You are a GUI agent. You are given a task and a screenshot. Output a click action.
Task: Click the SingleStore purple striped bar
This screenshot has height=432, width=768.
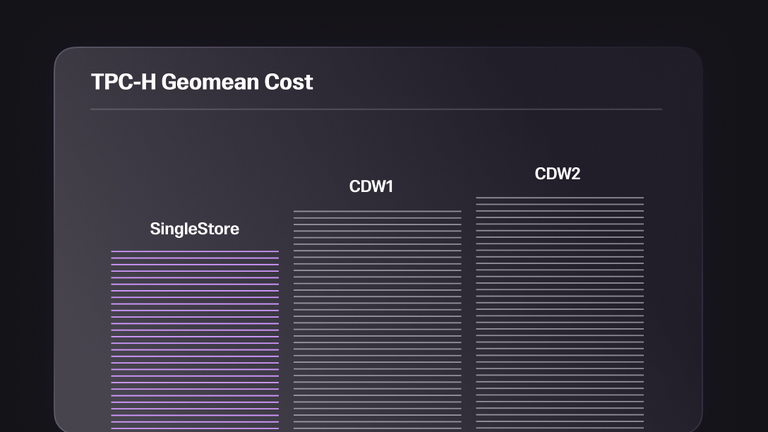195,340
